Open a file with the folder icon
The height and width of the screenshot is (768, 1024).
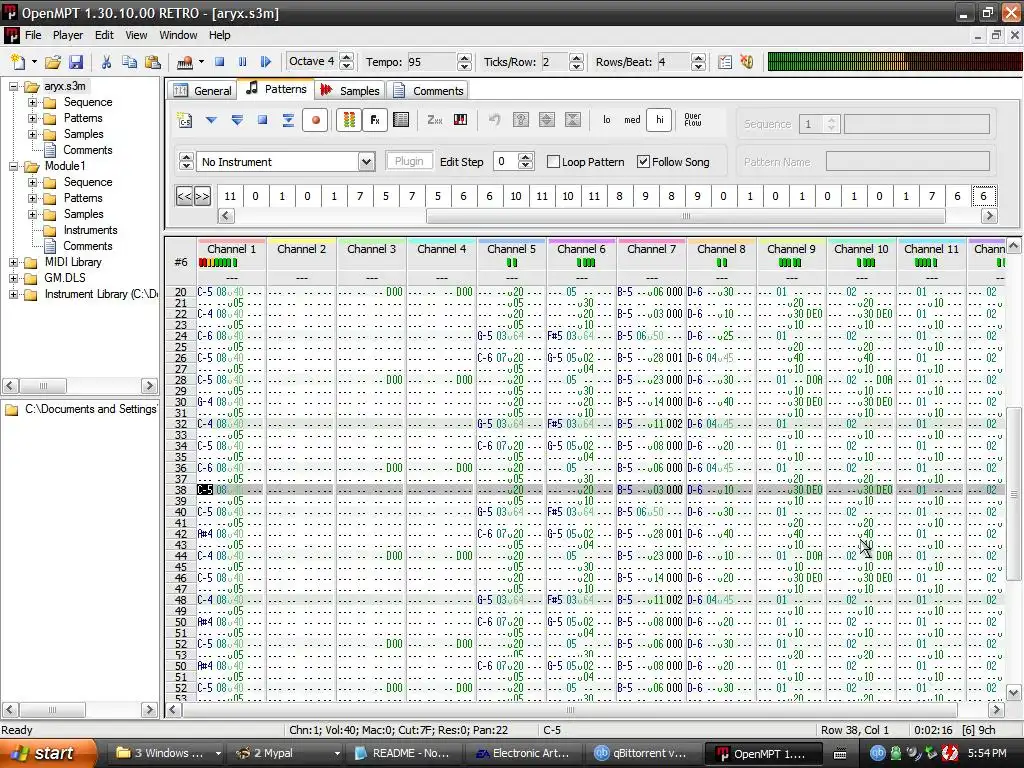click(x=53, y=62)
